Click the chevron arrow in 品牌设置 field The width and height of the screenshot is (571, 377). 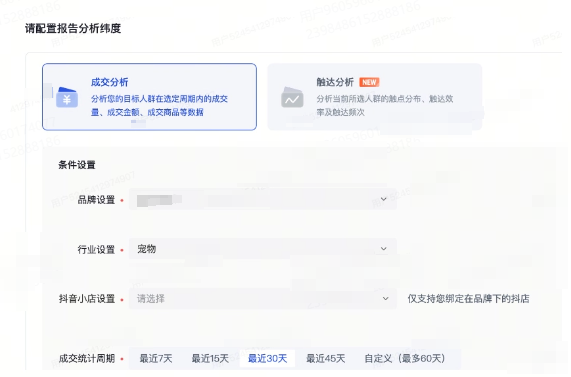tap(383, 199)
